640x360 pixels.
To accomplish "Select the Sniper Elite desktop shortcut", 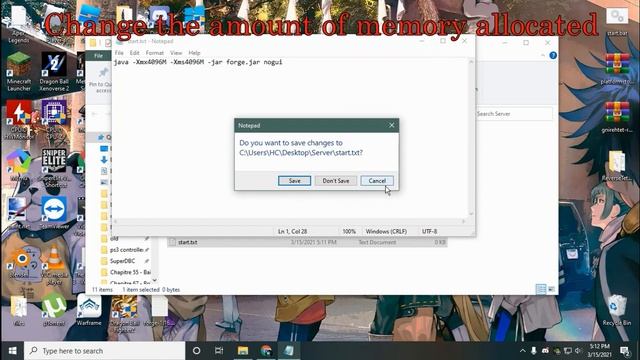I will click(x=54, y=167).
